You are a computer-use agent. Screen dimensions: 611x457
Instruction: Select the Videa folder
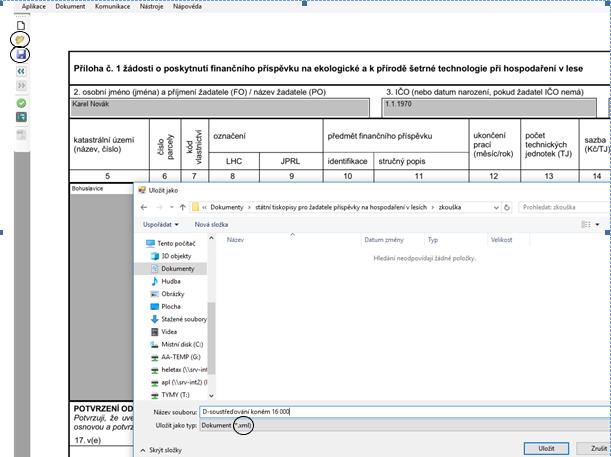164,332
